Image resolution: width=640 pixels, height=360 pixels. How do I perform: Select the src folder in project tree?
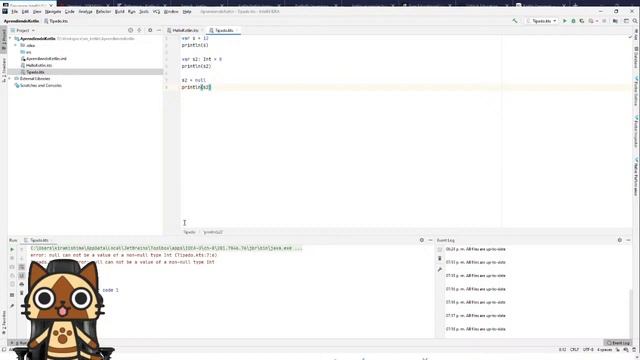click(x=26, y=52)
